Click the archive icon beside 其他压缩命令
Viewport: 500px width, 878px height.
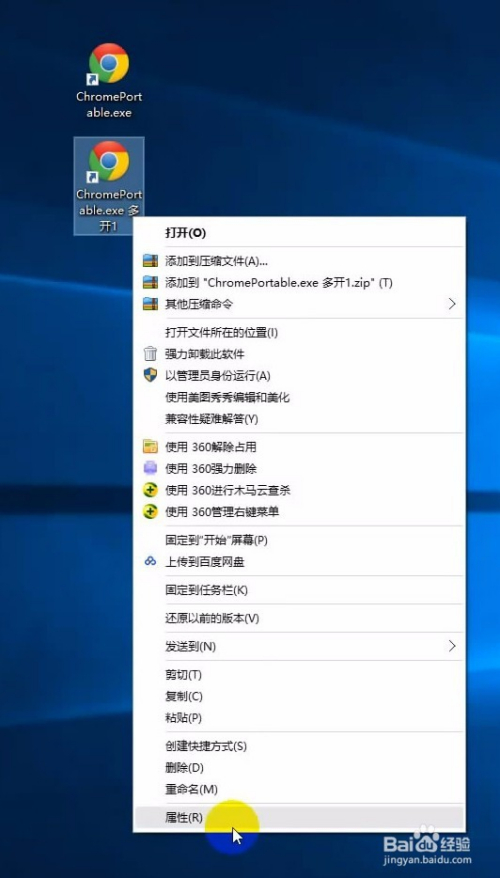click(150, 304)
